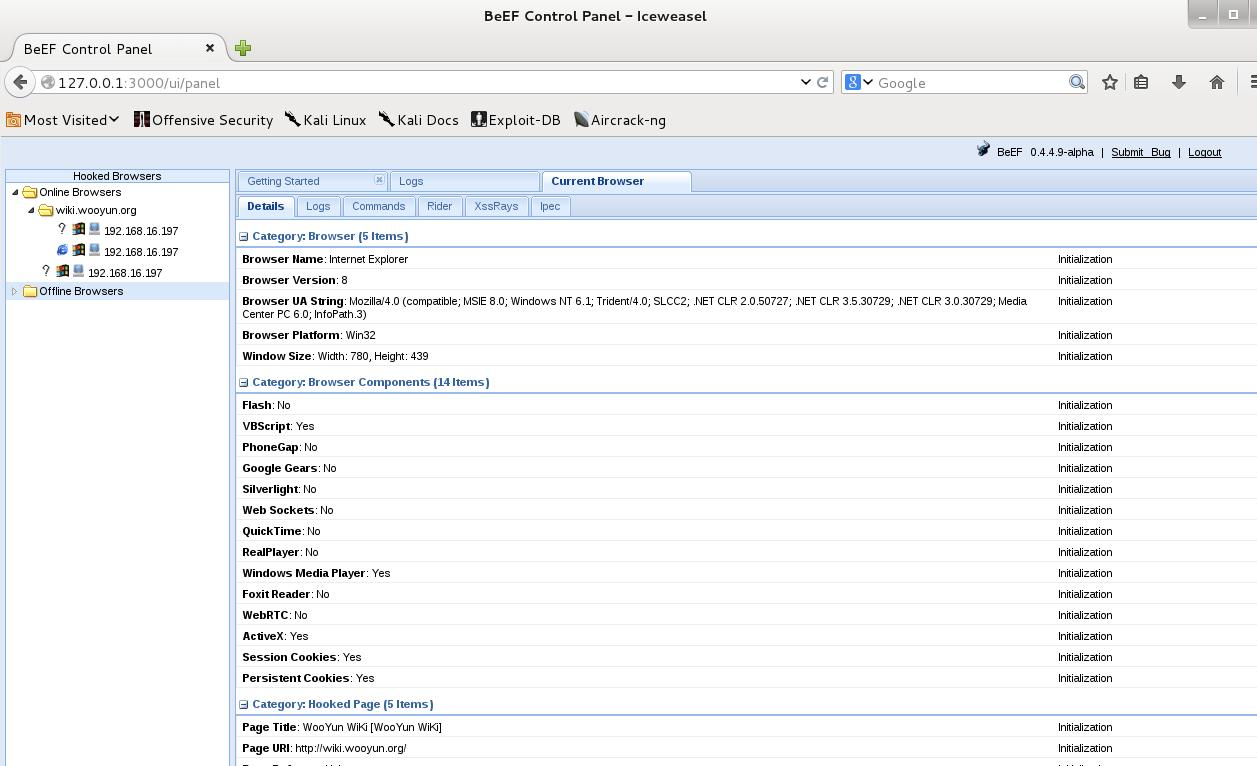The width and height of the screenshot is (1257, 766).
Task: Select the wiki.wooyun.org tree label
Action: [x=96, y=210]
